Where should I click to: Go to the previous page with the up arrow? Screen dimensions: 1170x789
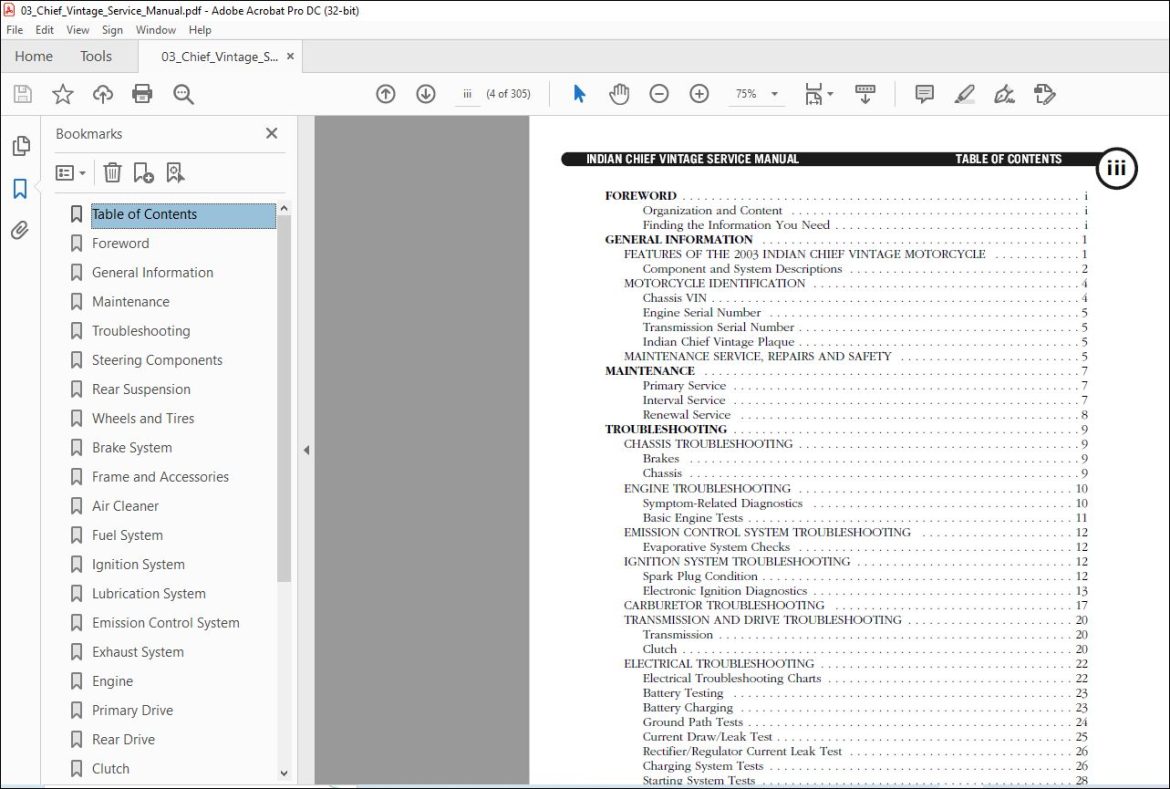click(386, 94)
